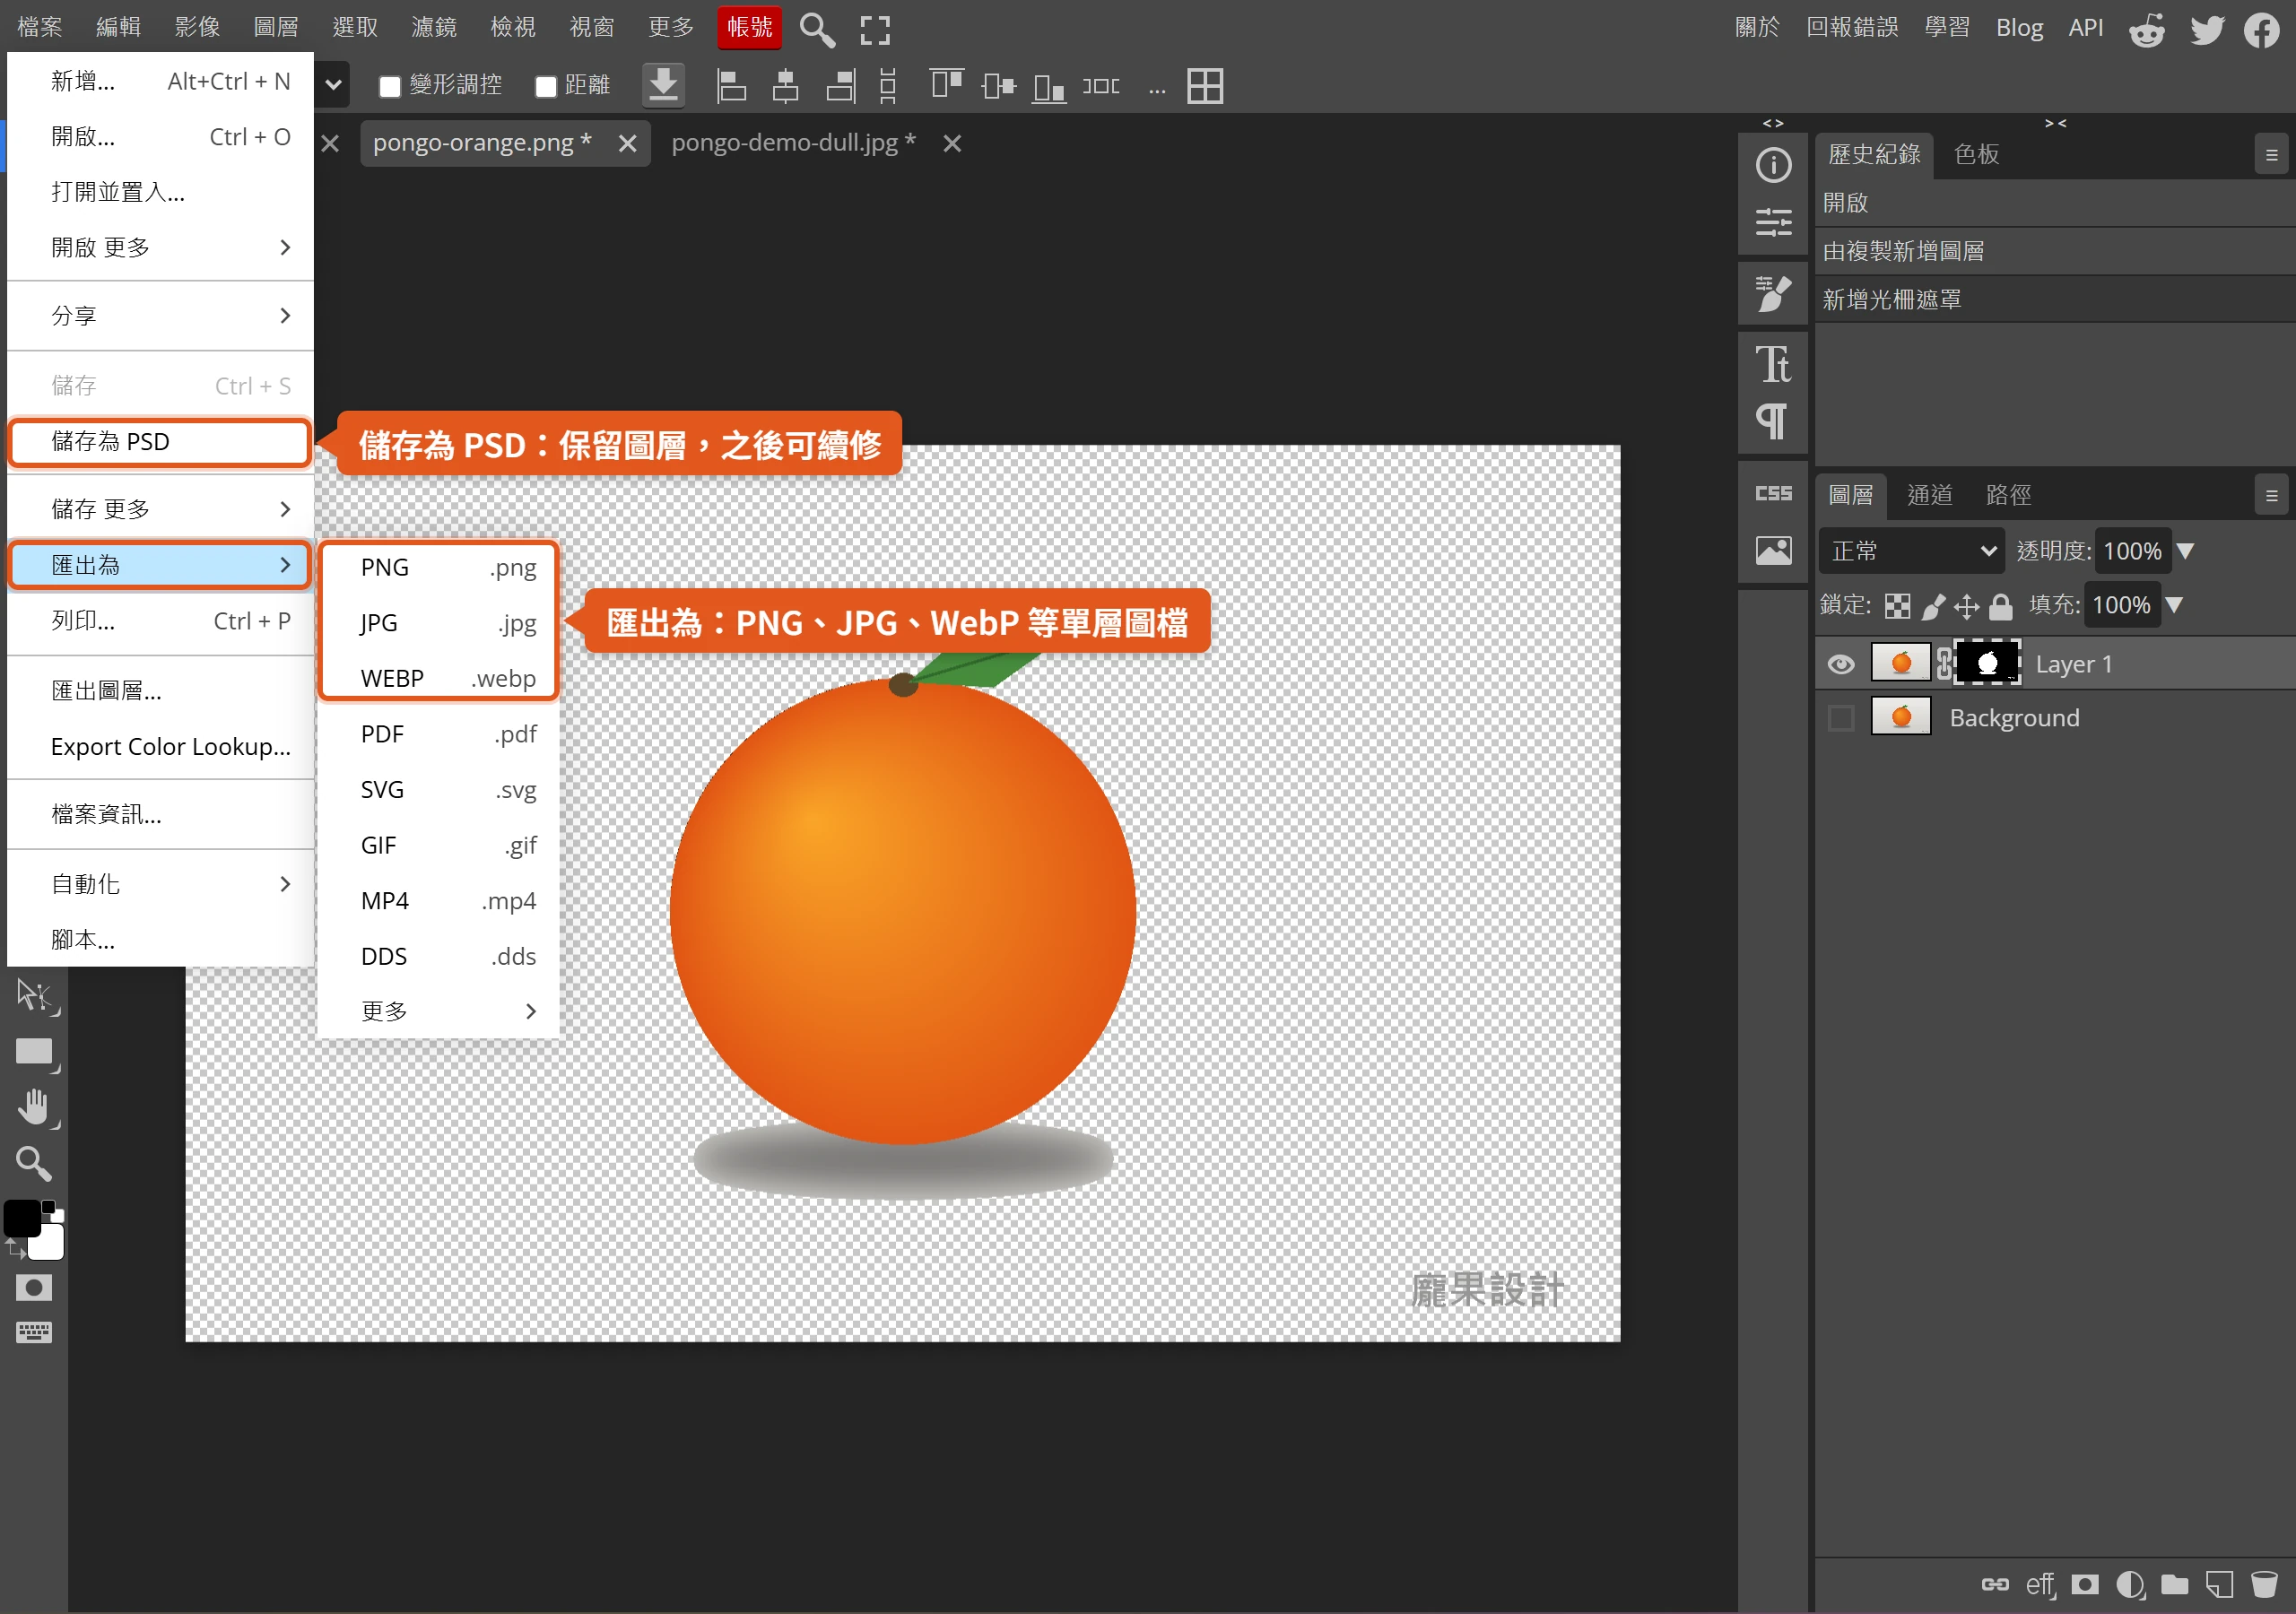Show the Background layer visibility box

1840,719
